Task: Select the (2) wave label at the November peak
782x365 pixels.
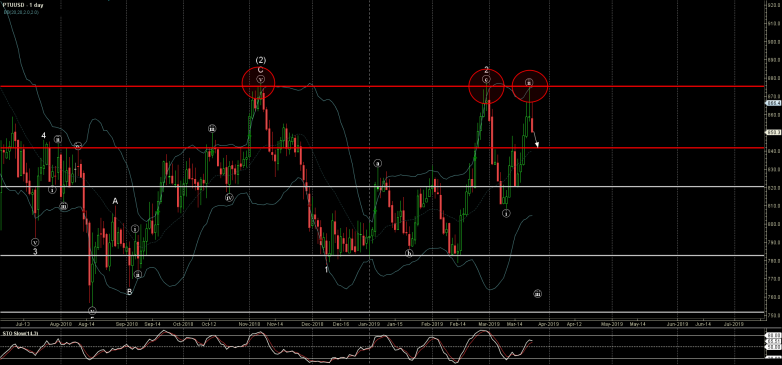Action: (x=260, y=60)
